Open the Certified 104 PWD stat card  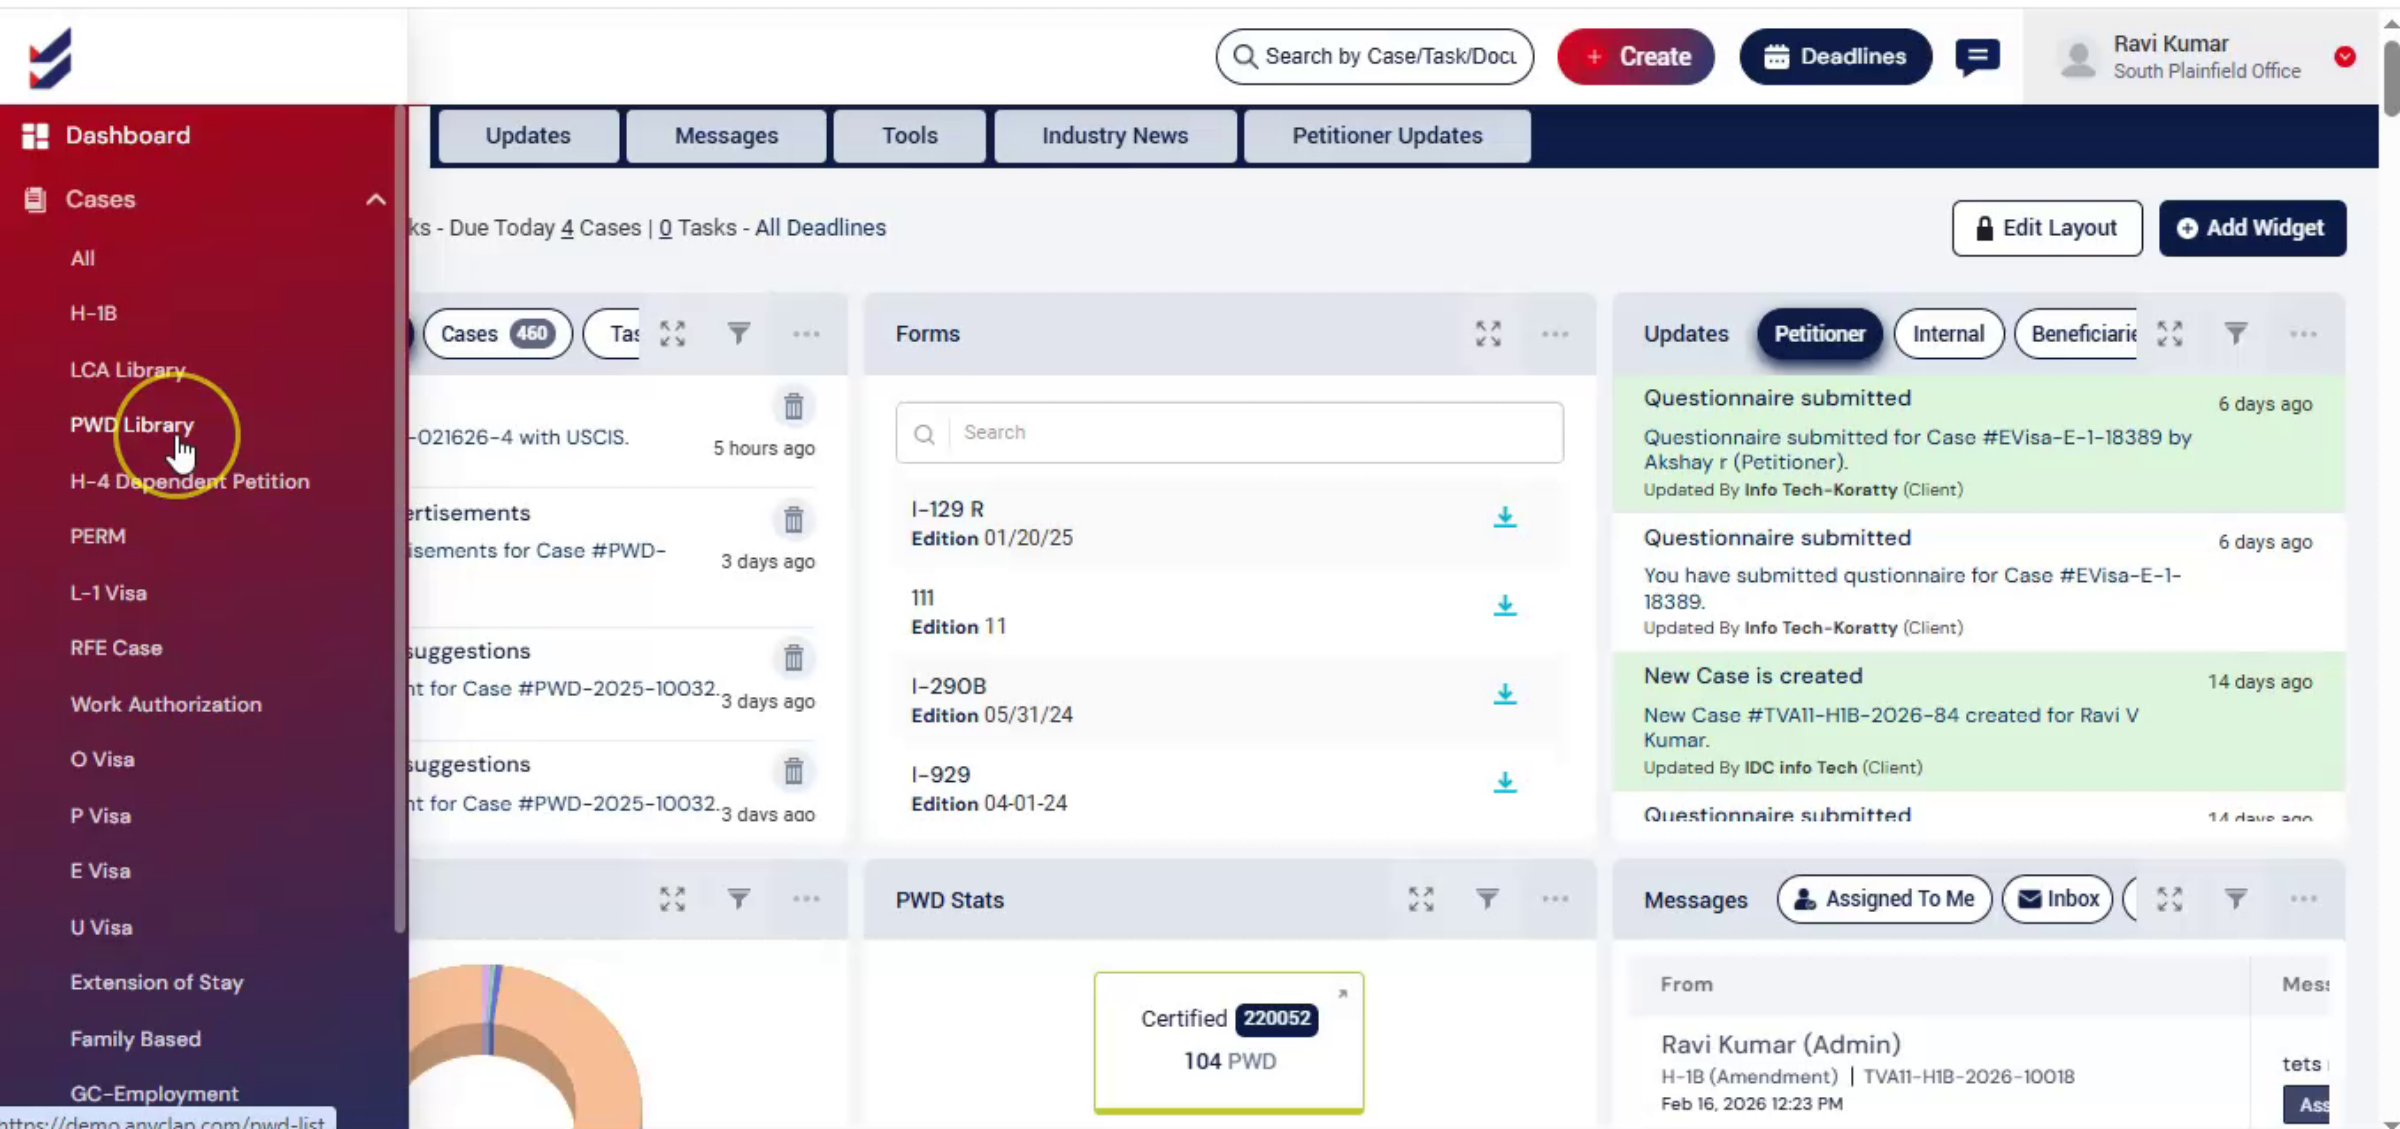point(1229,1042)
